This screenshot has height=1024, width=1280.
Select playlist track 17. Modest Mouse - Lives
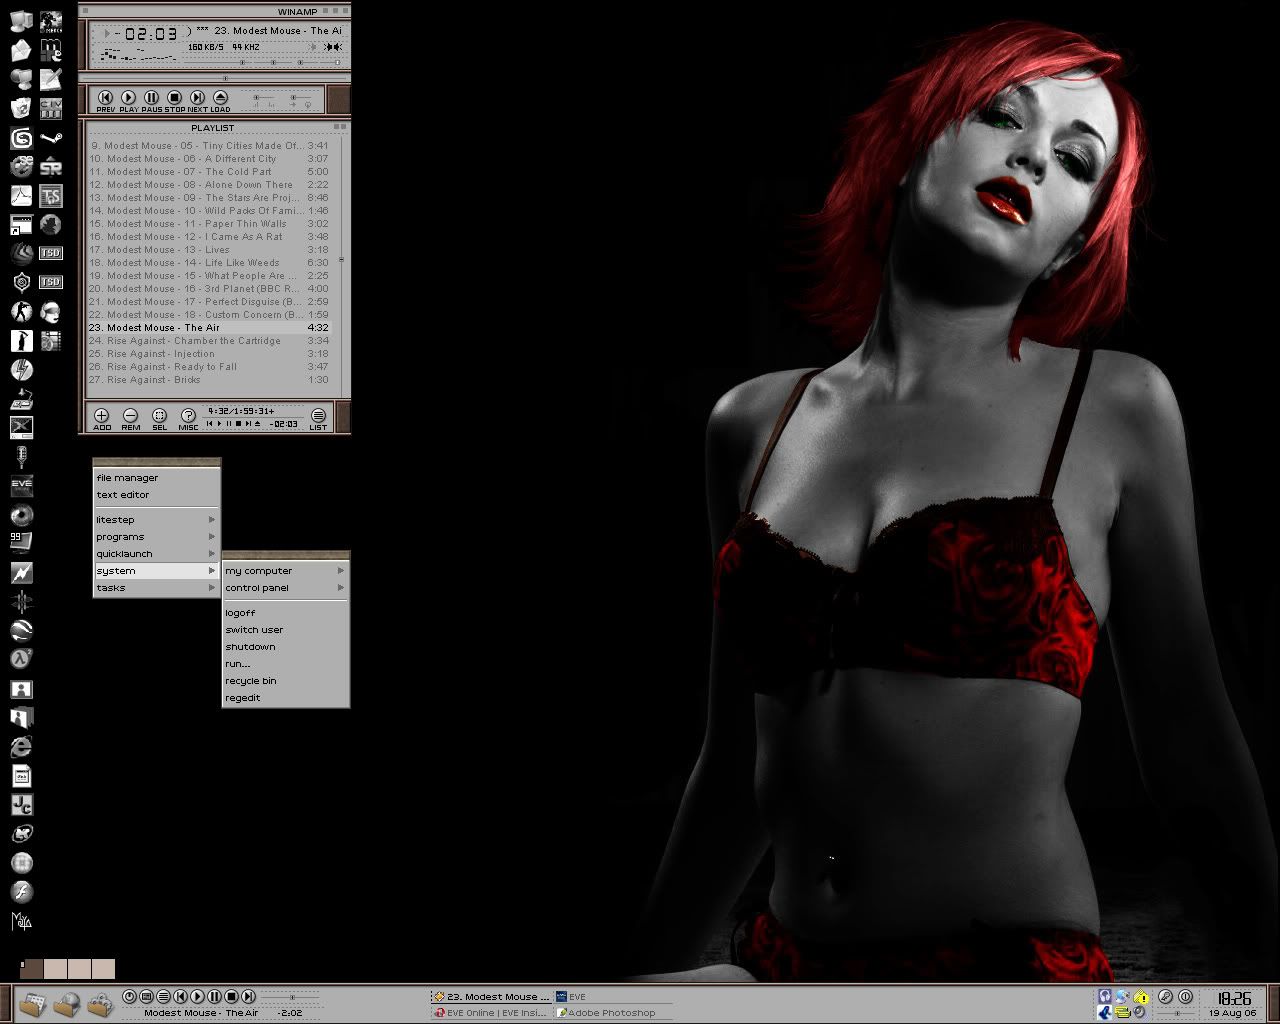coord(210,250)
